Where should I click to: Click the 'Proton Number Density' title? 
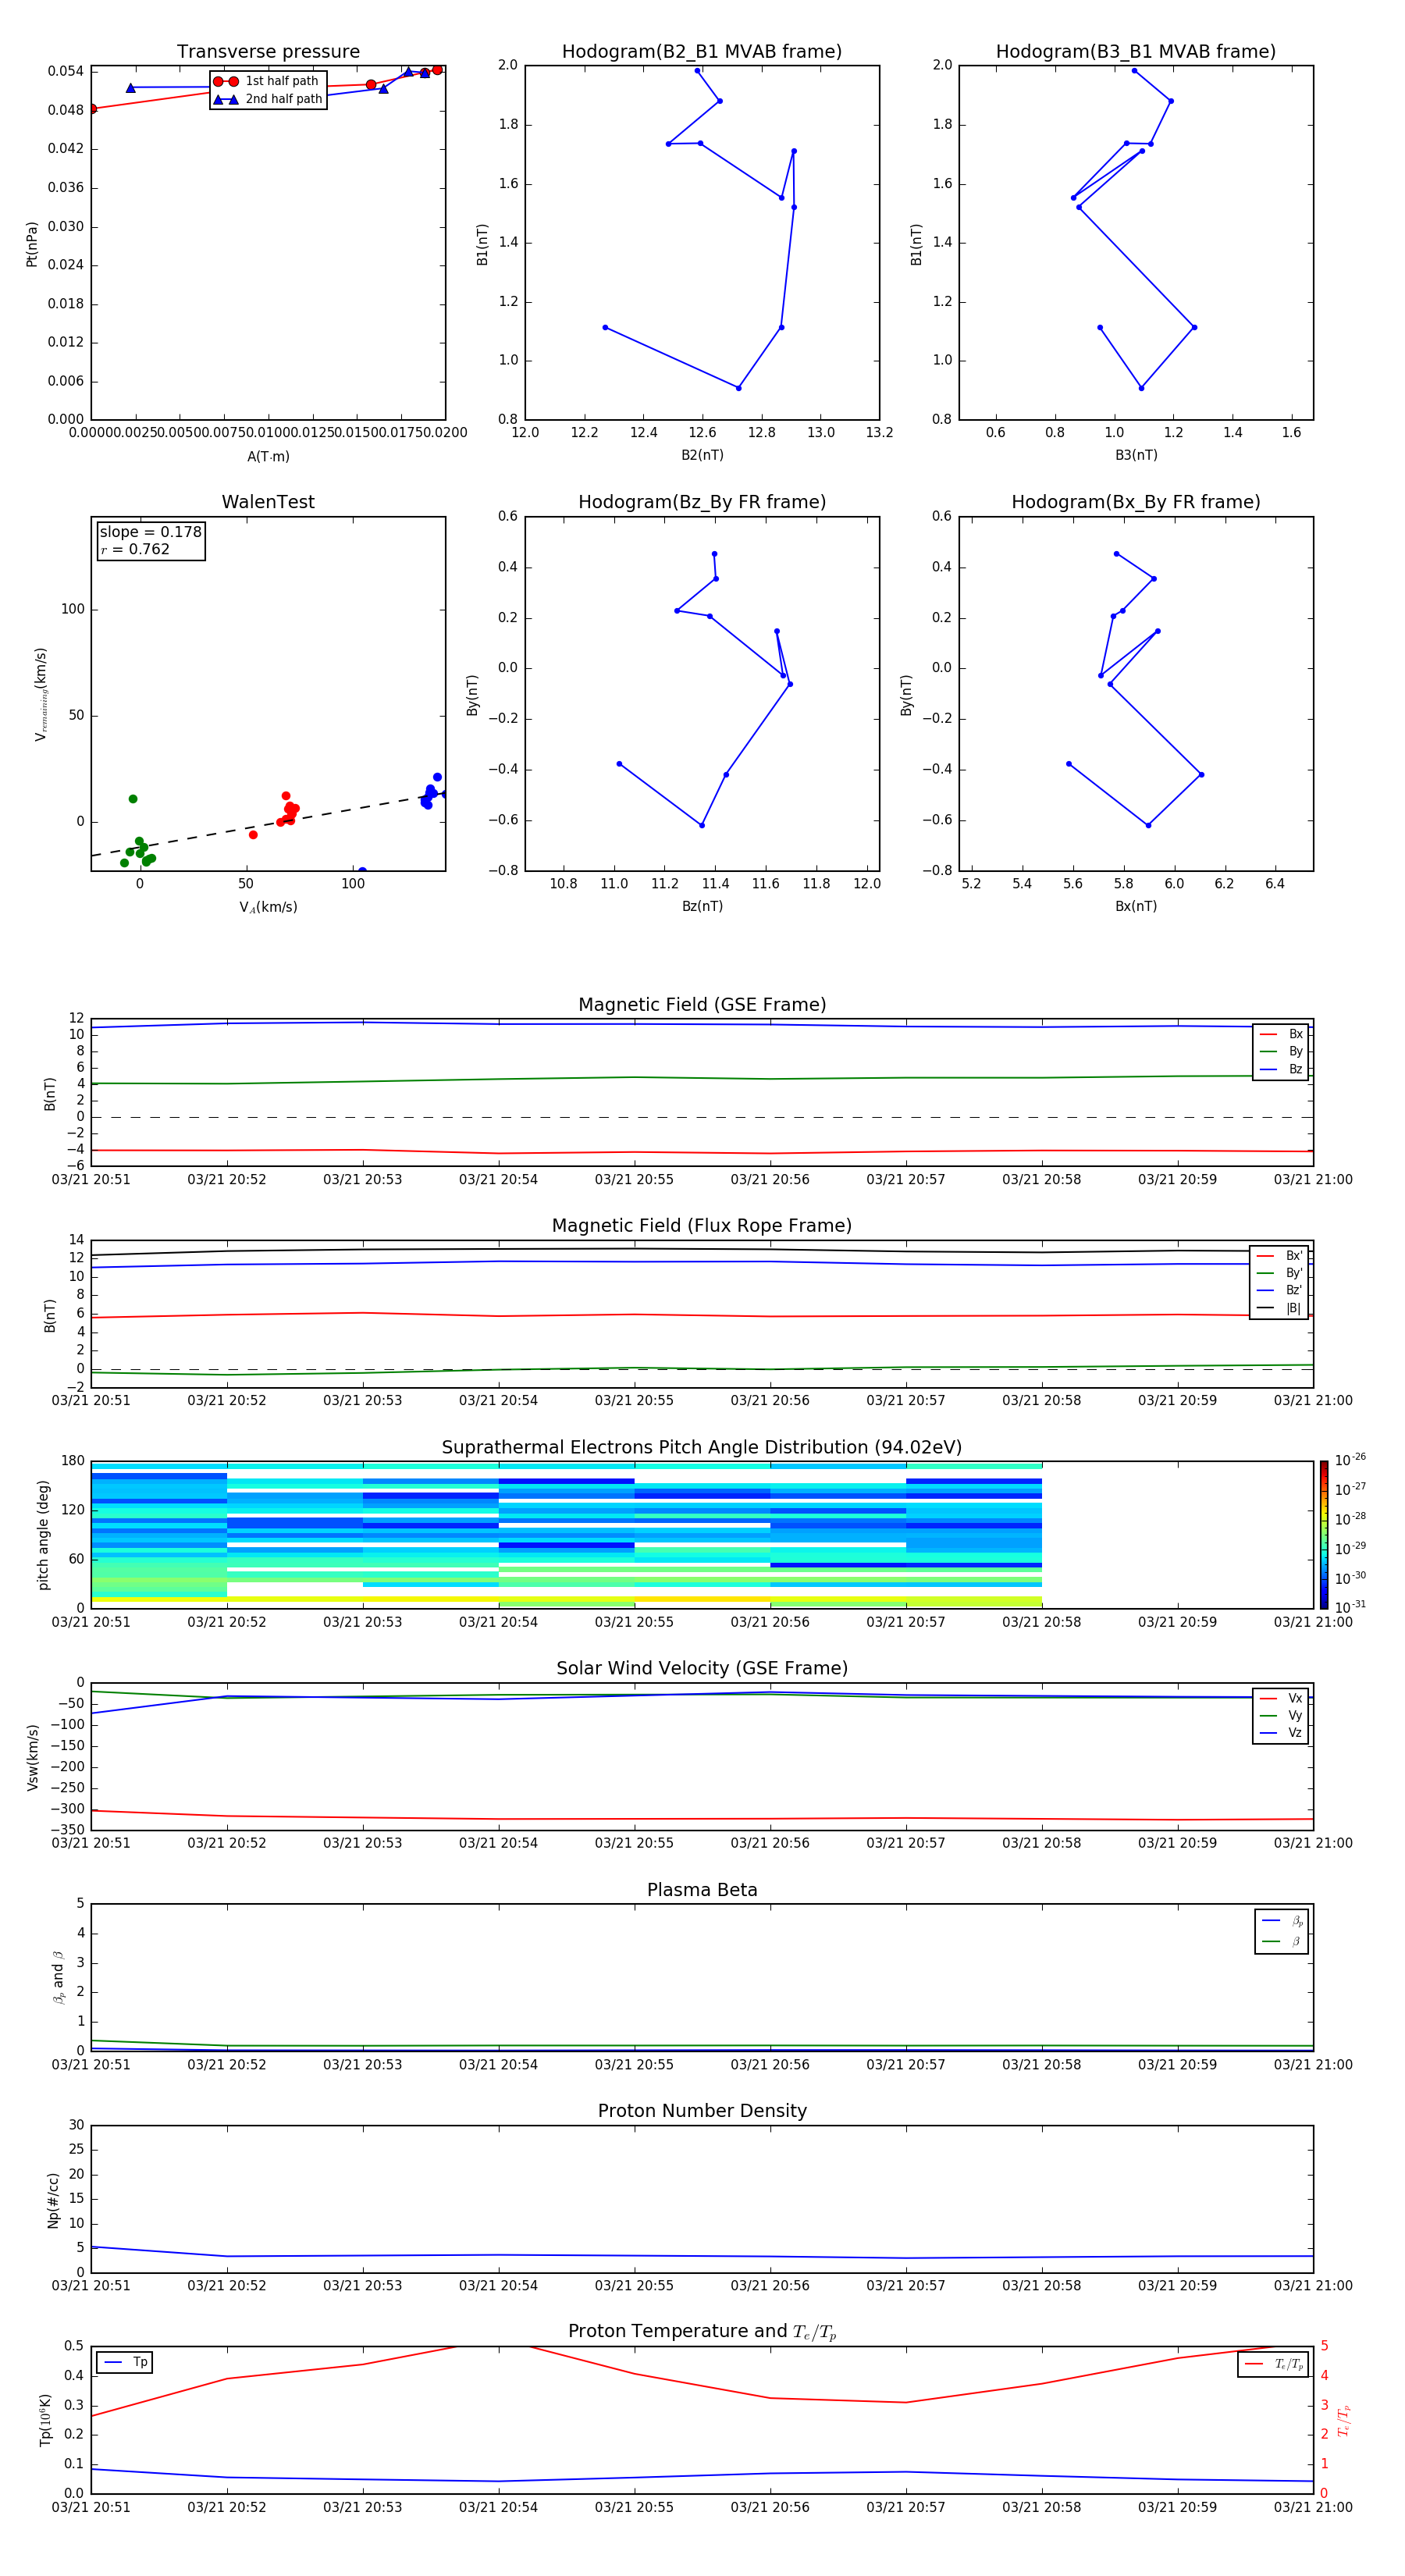click(702, 2111)
